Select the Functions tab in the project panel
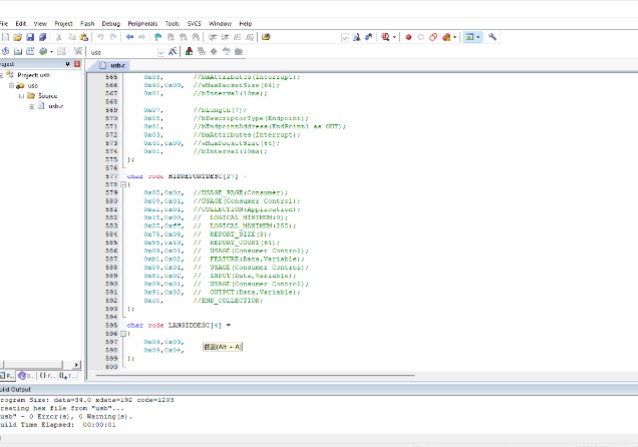 coord(46,375)
